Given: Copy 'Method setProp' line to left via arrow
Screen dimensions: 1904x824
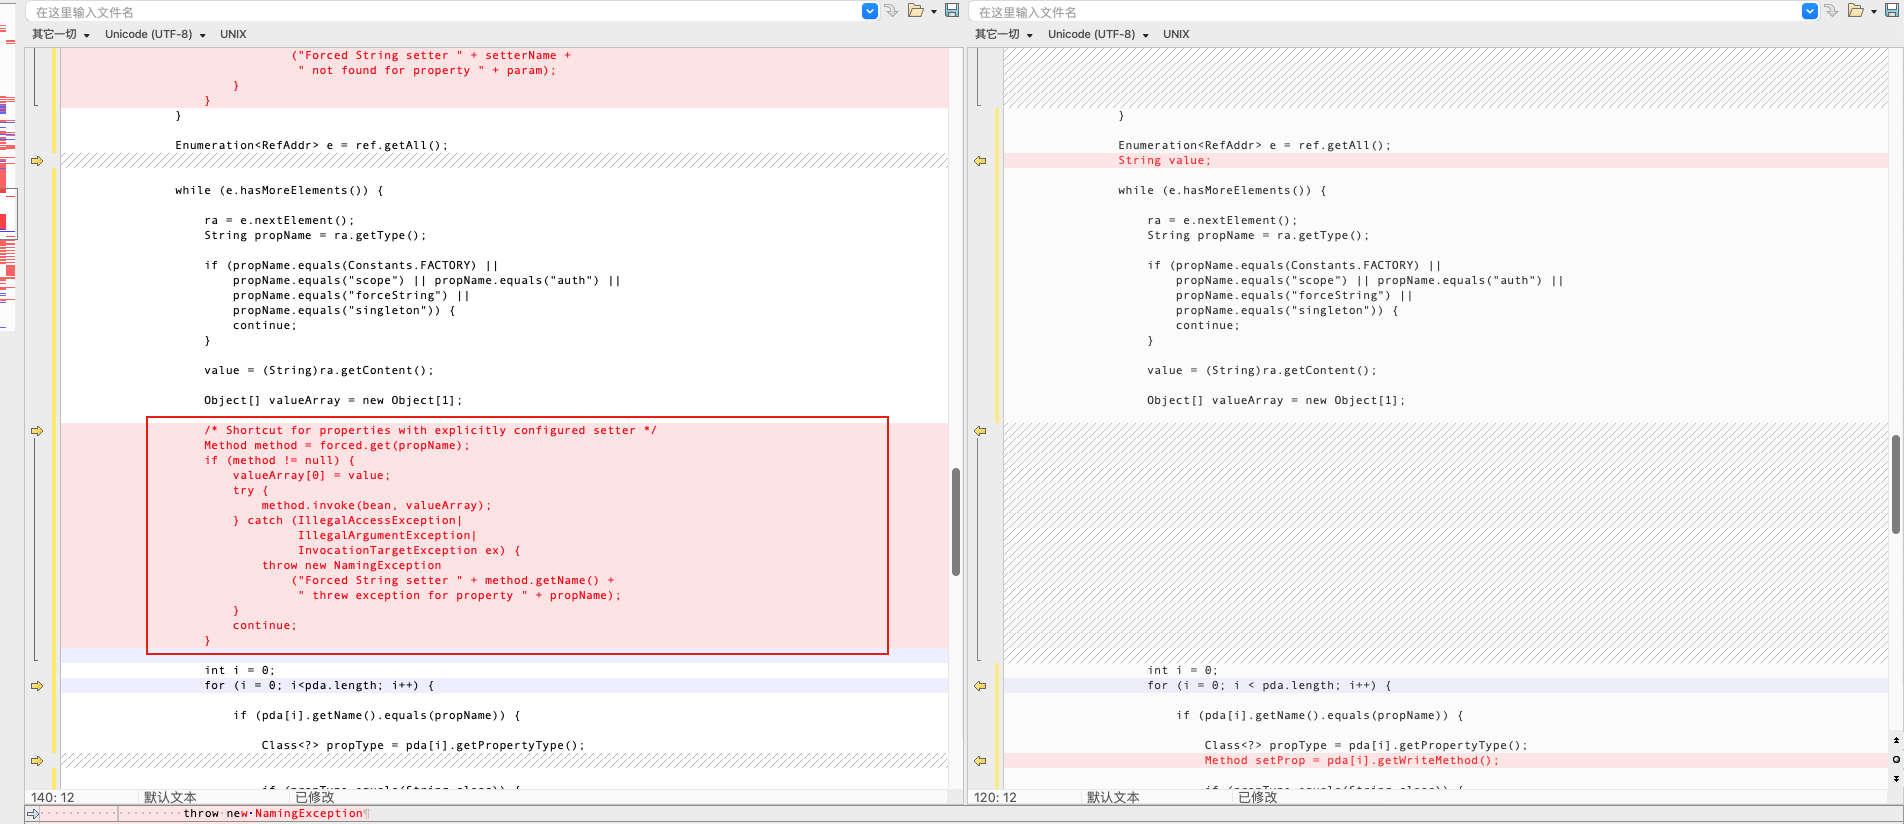Looking at the screenshot, I should click(980, 761).
